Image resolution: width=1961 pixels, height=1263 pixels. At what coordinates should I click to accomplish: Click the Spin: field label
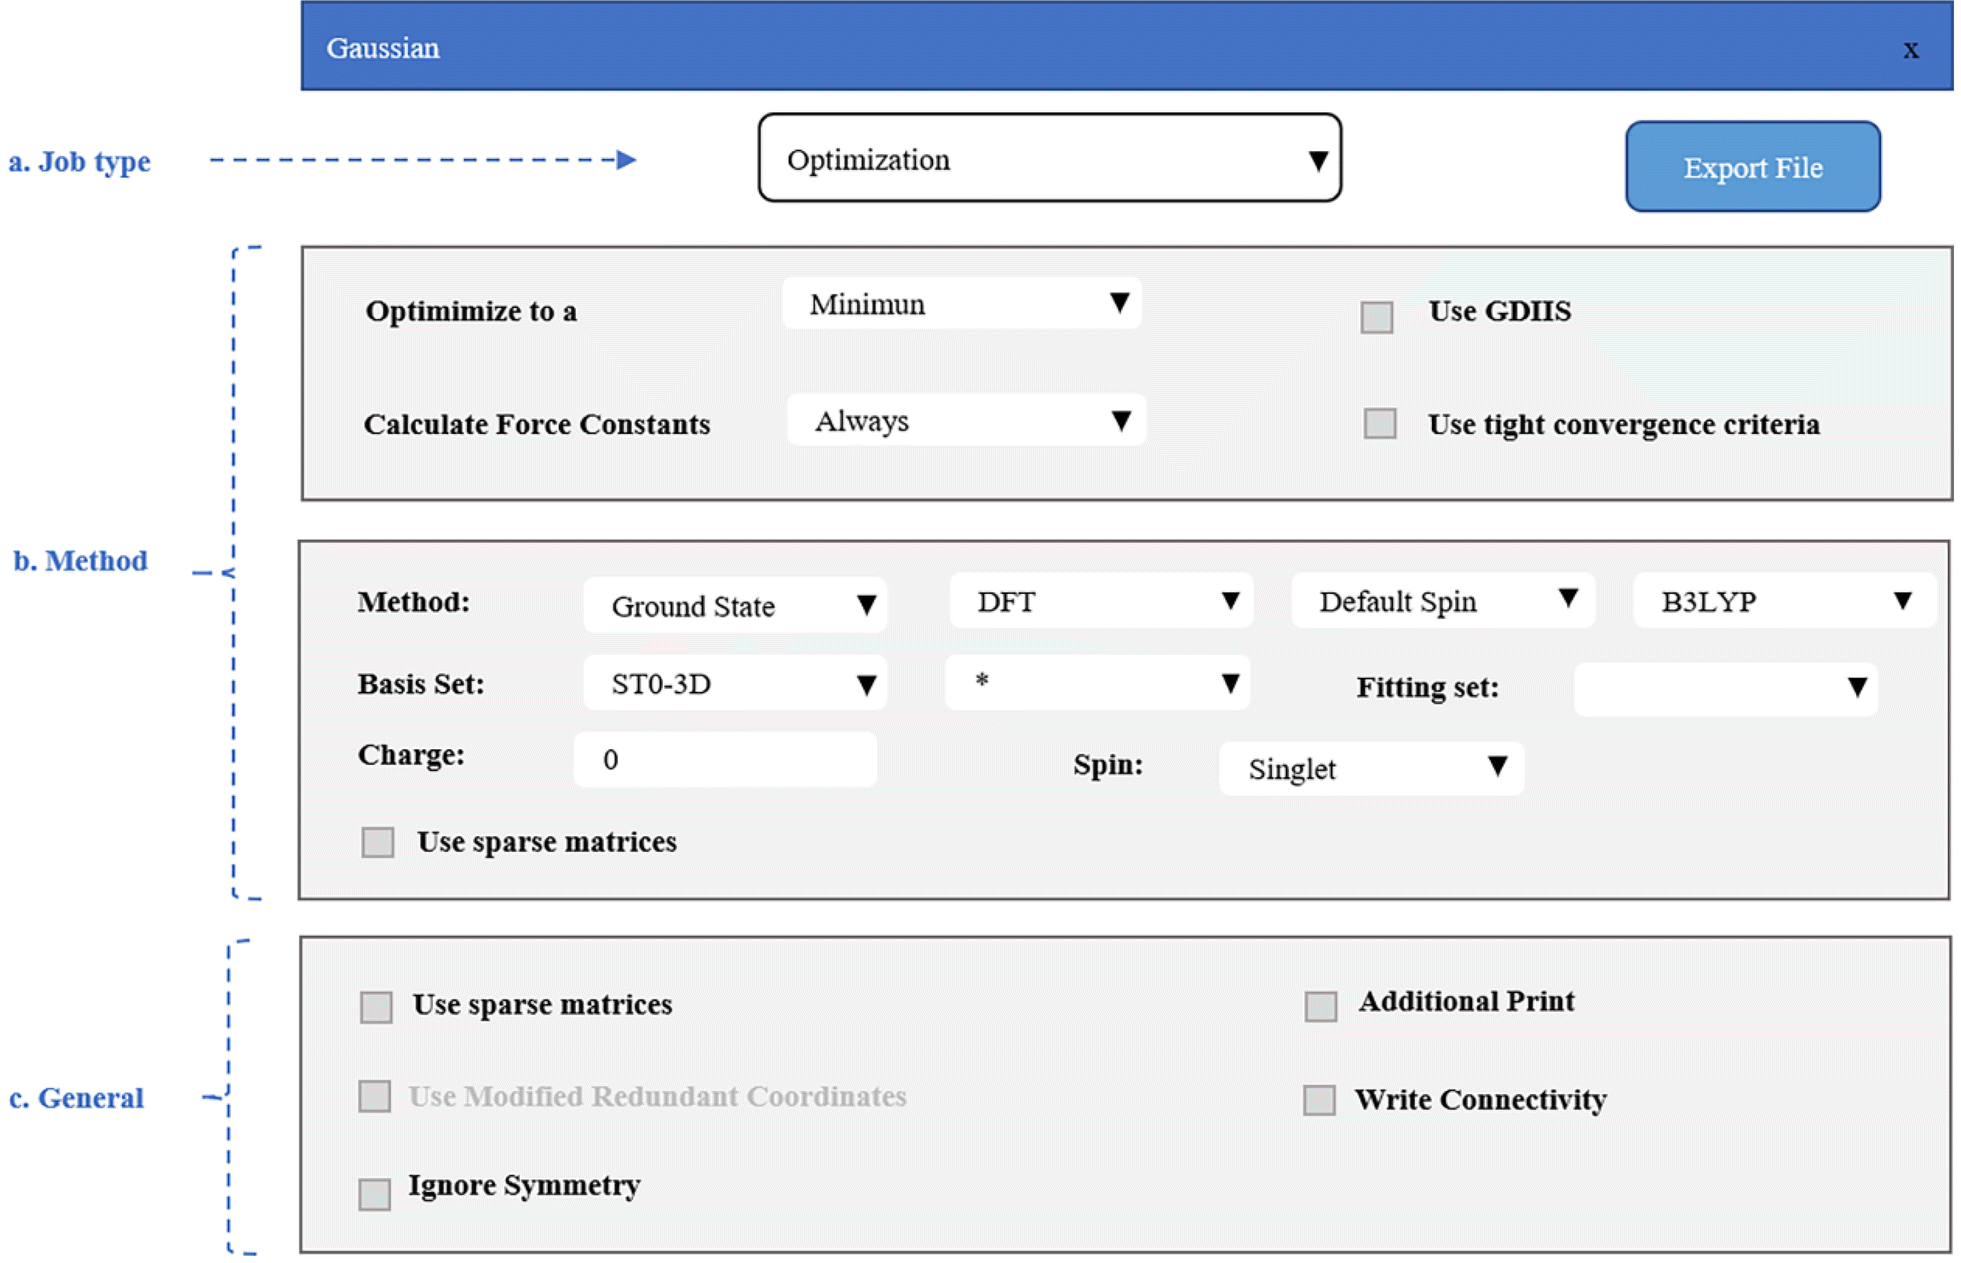point(1108,765)
